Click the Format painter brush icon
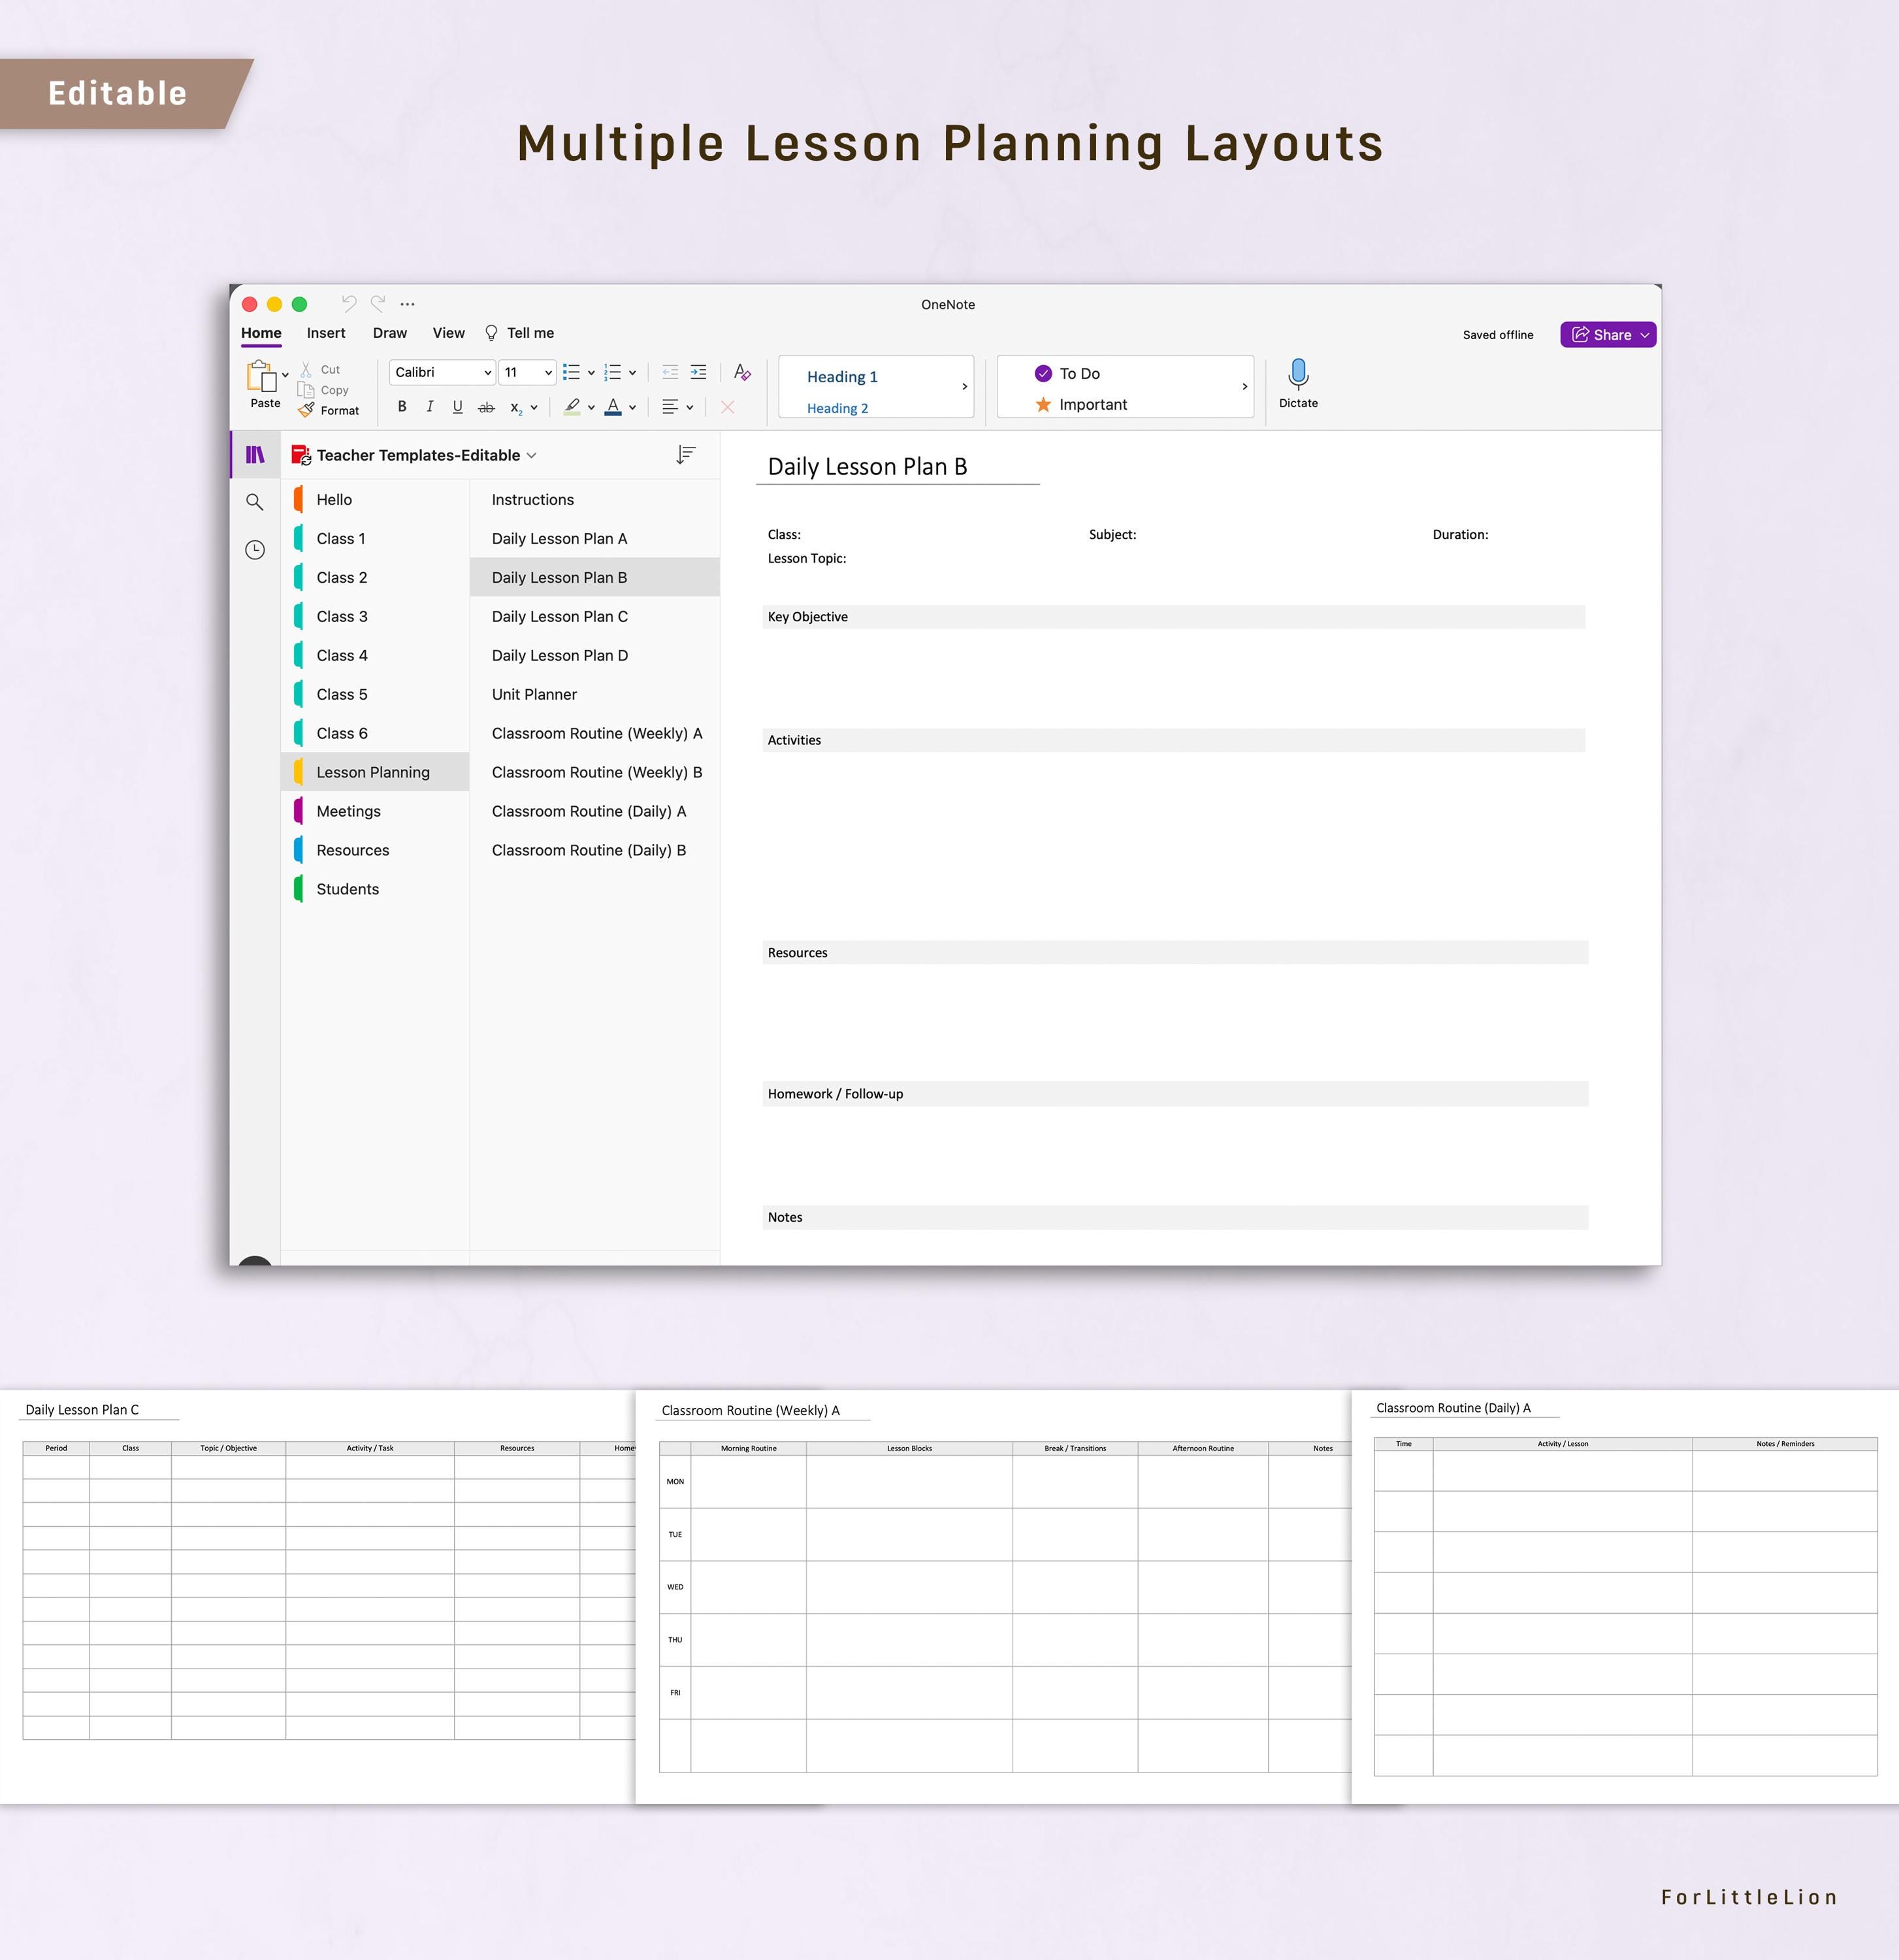The image size is (1899, 1960). [x=306, y=410]
